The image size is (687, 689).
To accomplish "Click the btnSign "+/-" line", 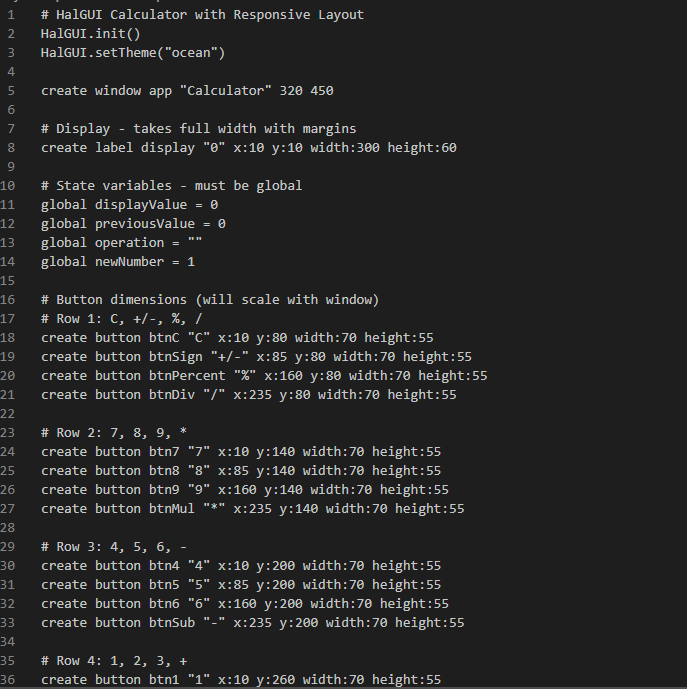I will pos(256,357).
